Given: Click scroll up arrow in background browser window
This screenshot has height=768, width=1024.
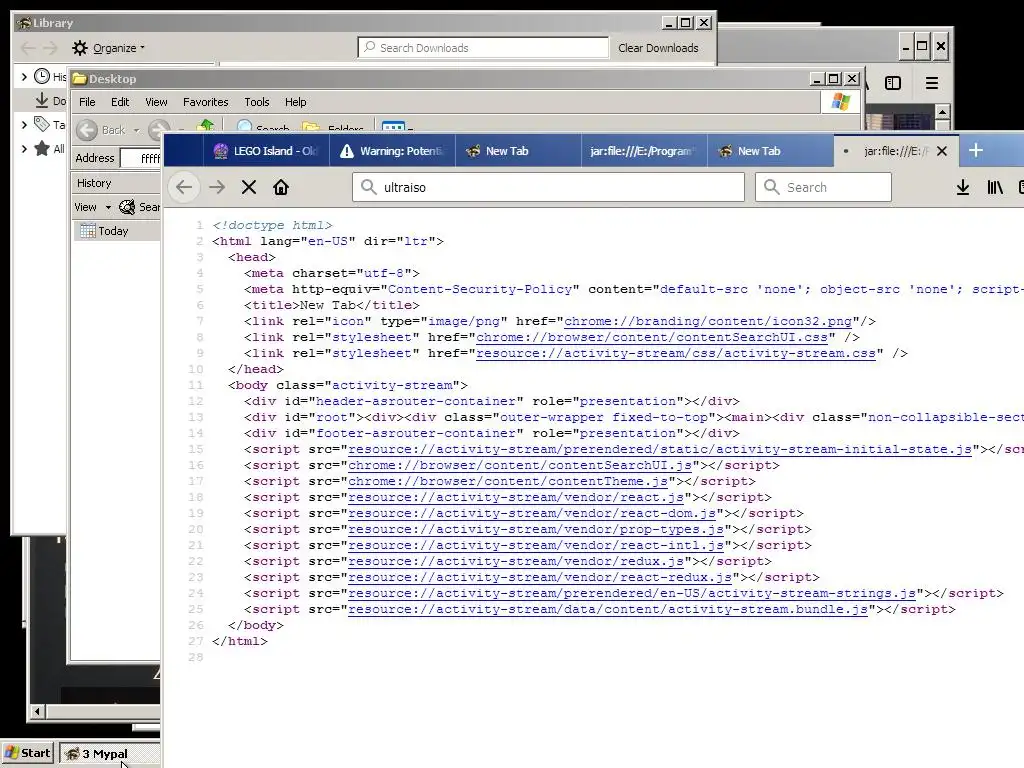Looking at the screenshot, I should tap(942, 112).
